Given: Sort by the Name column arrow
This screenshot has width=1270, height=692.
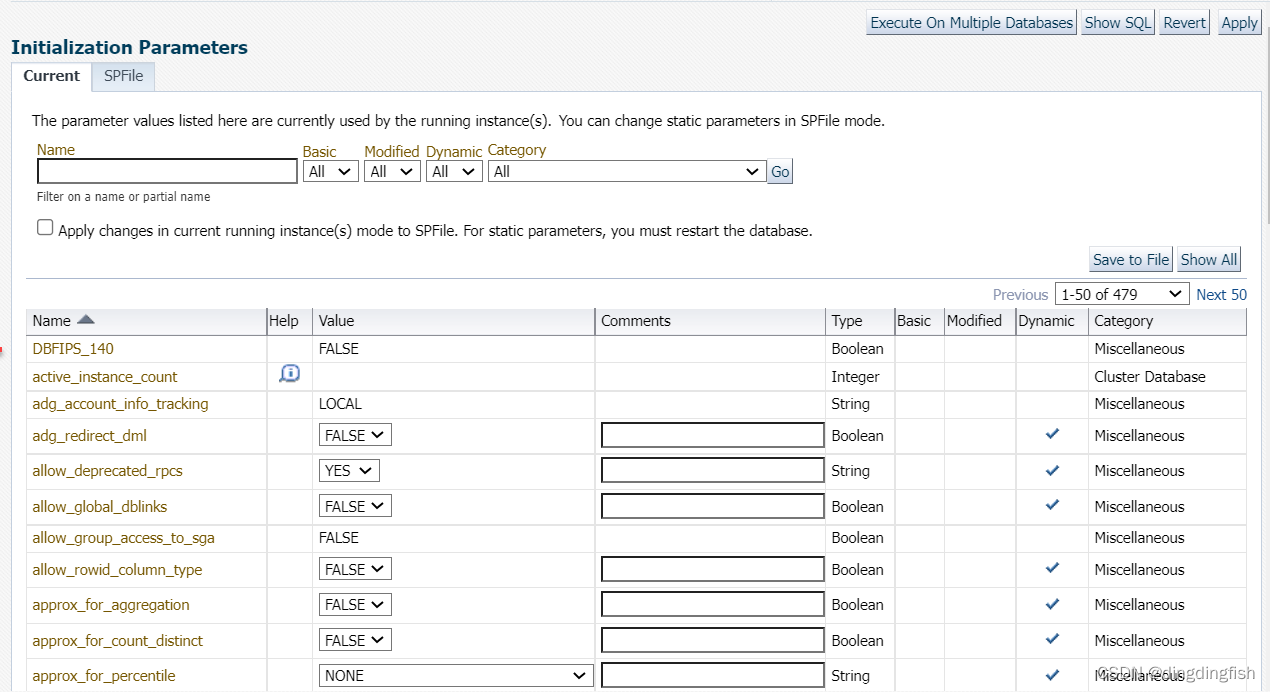Looking at the screenshot, I should click(x=85, y=320).
